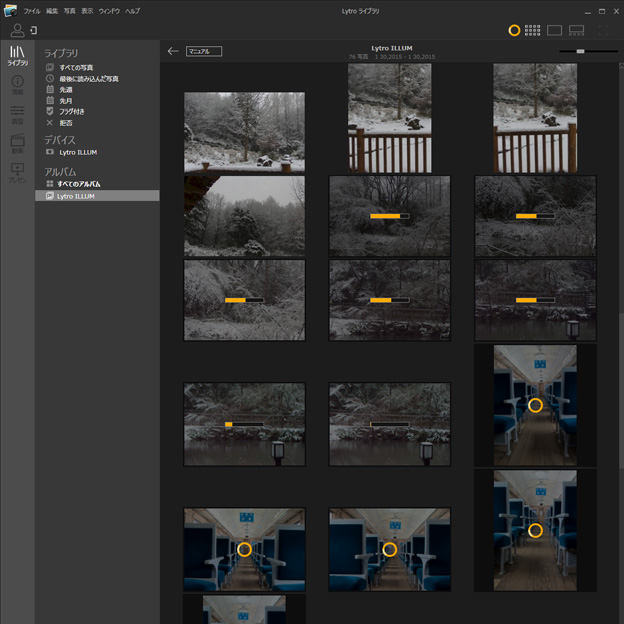Open the ライブラリ panel in sidebar

pos(17,55)
